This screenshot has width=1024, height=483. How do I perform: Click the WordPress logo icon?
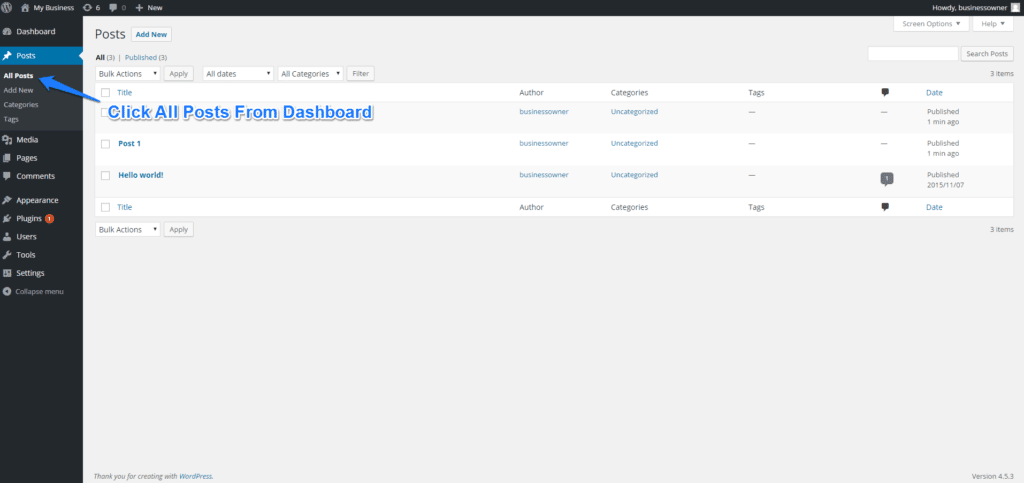coord(8,7)
